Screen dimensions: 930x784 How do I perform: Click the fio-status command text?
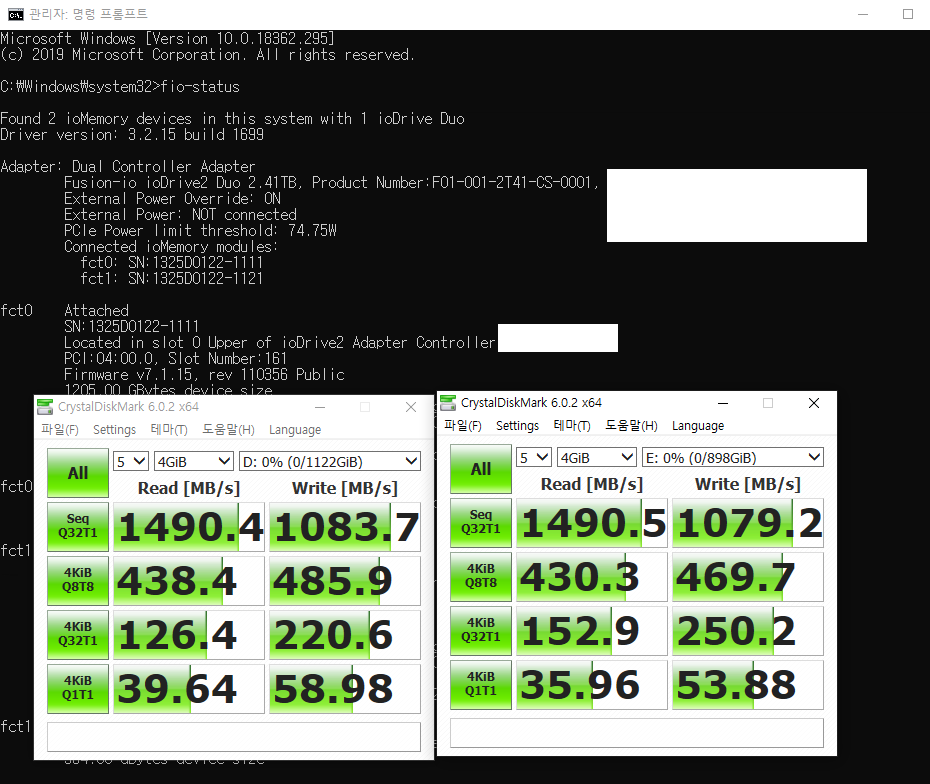[200, 87]
